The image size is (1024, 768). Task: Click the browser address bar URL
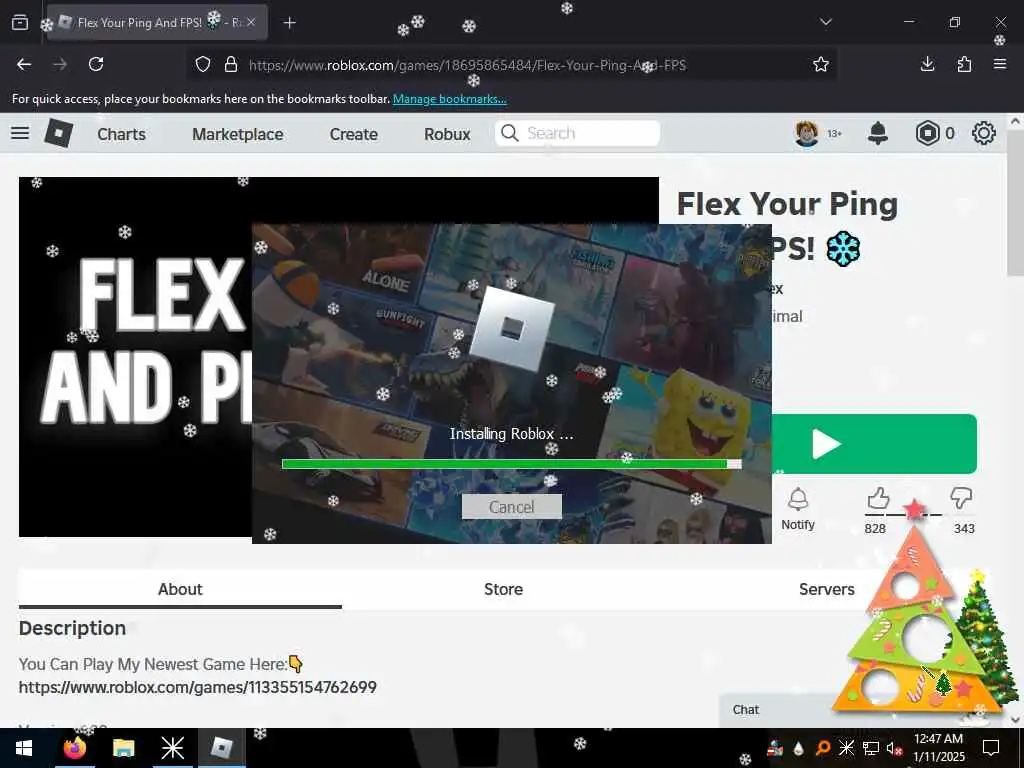467,65
